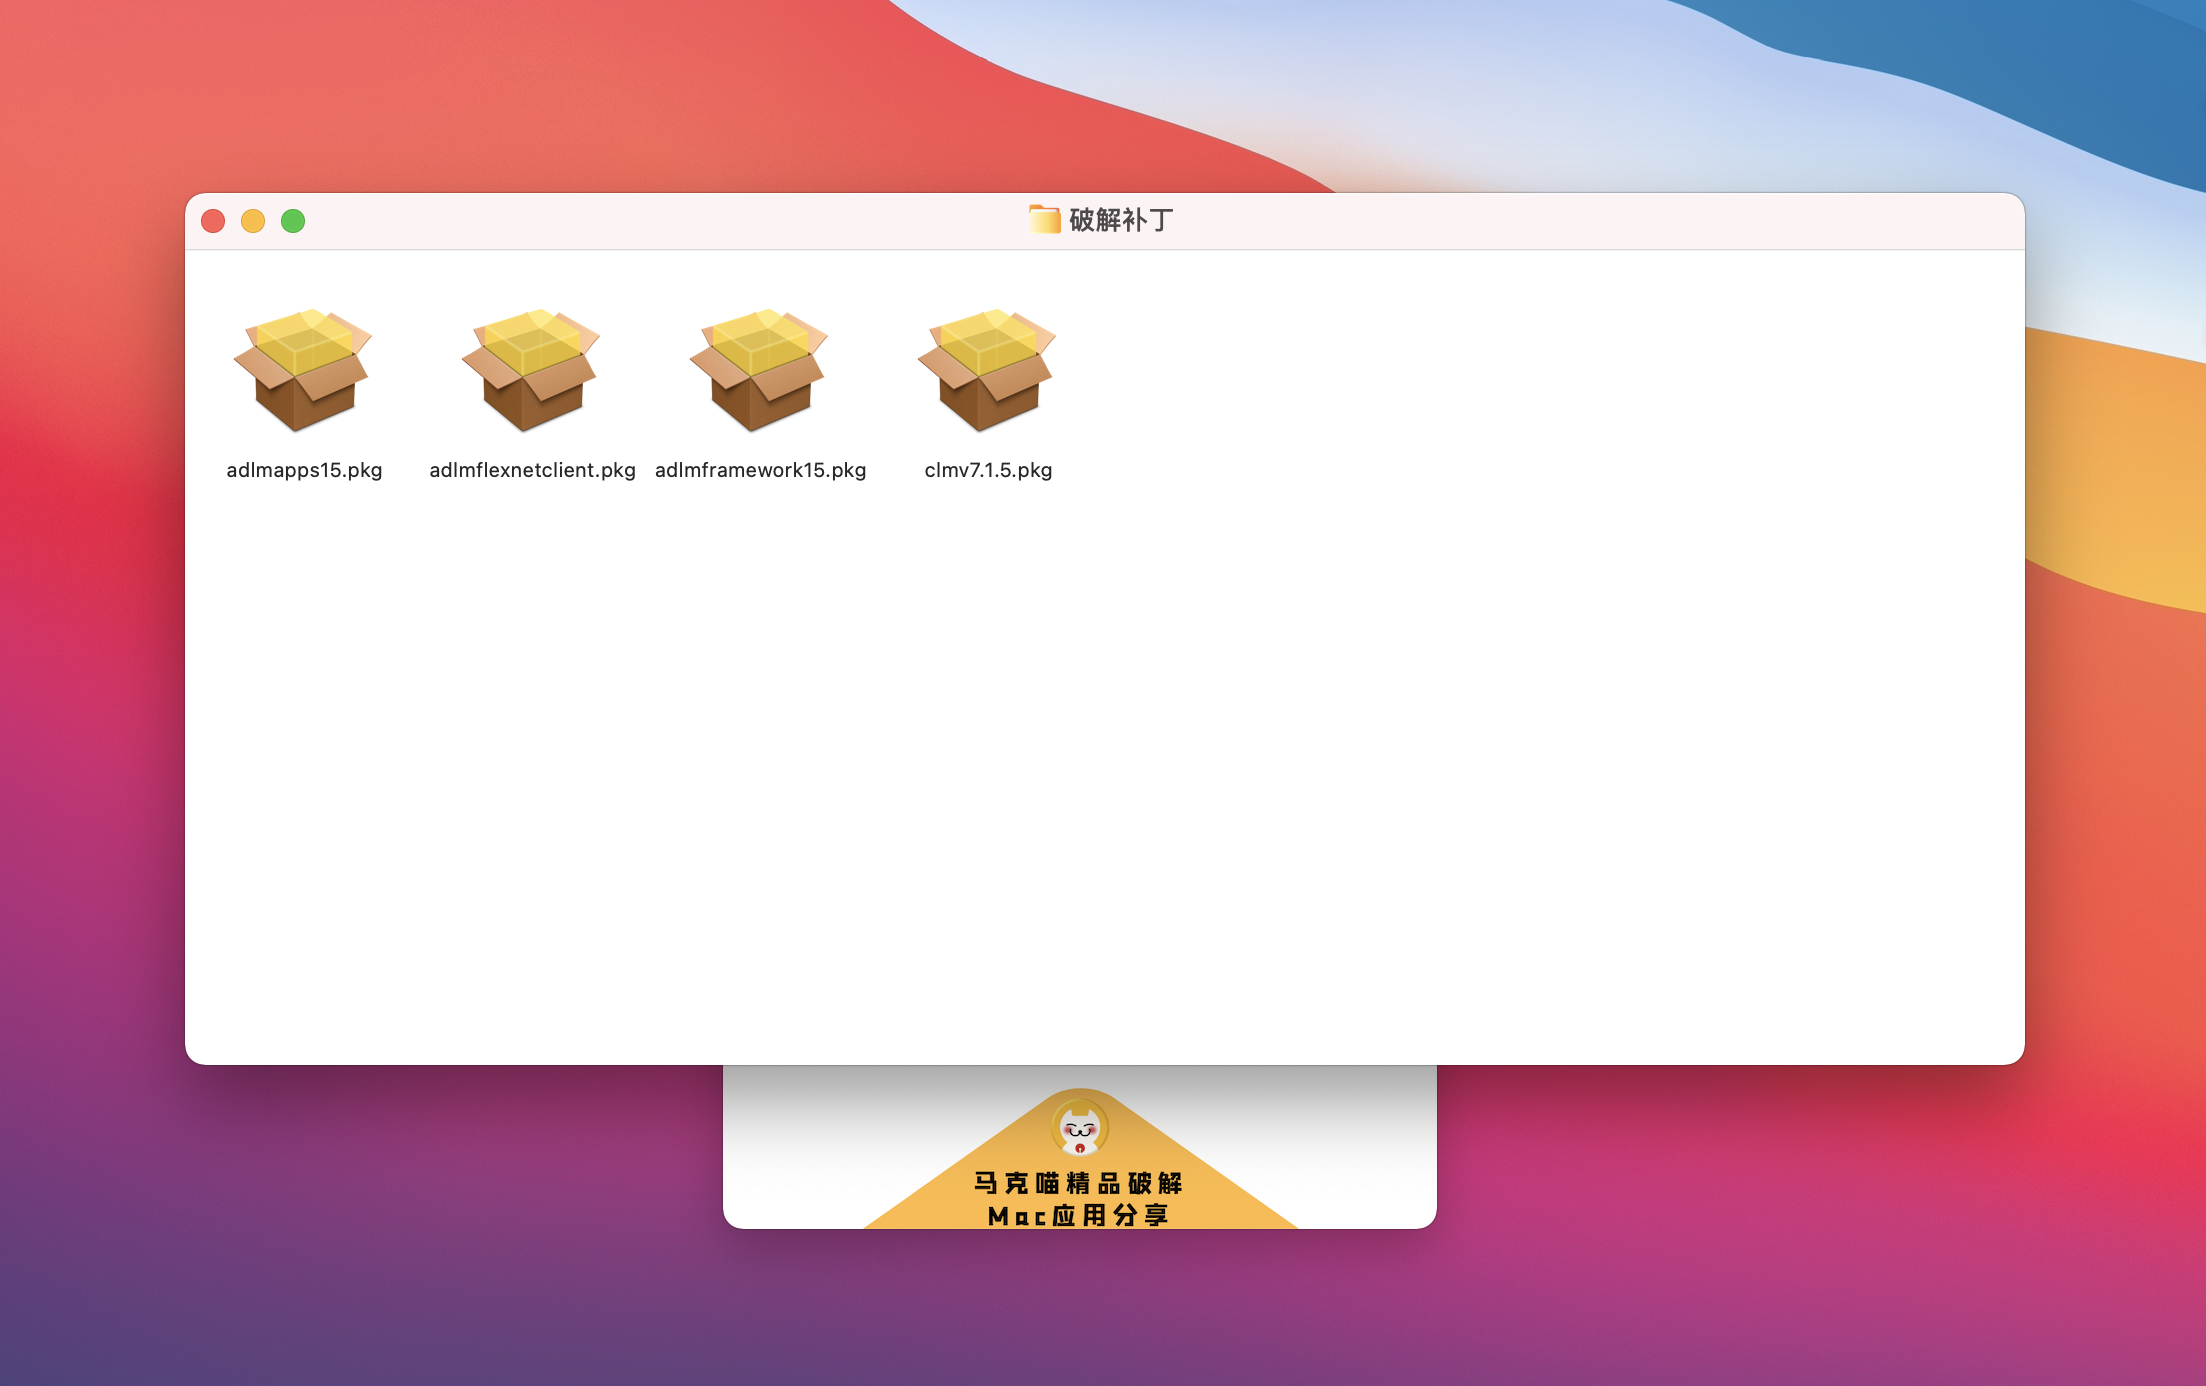Click the 破解补丁 window title text
Viewport: 2206px width, 1386px height.
tap(1121, 220)
